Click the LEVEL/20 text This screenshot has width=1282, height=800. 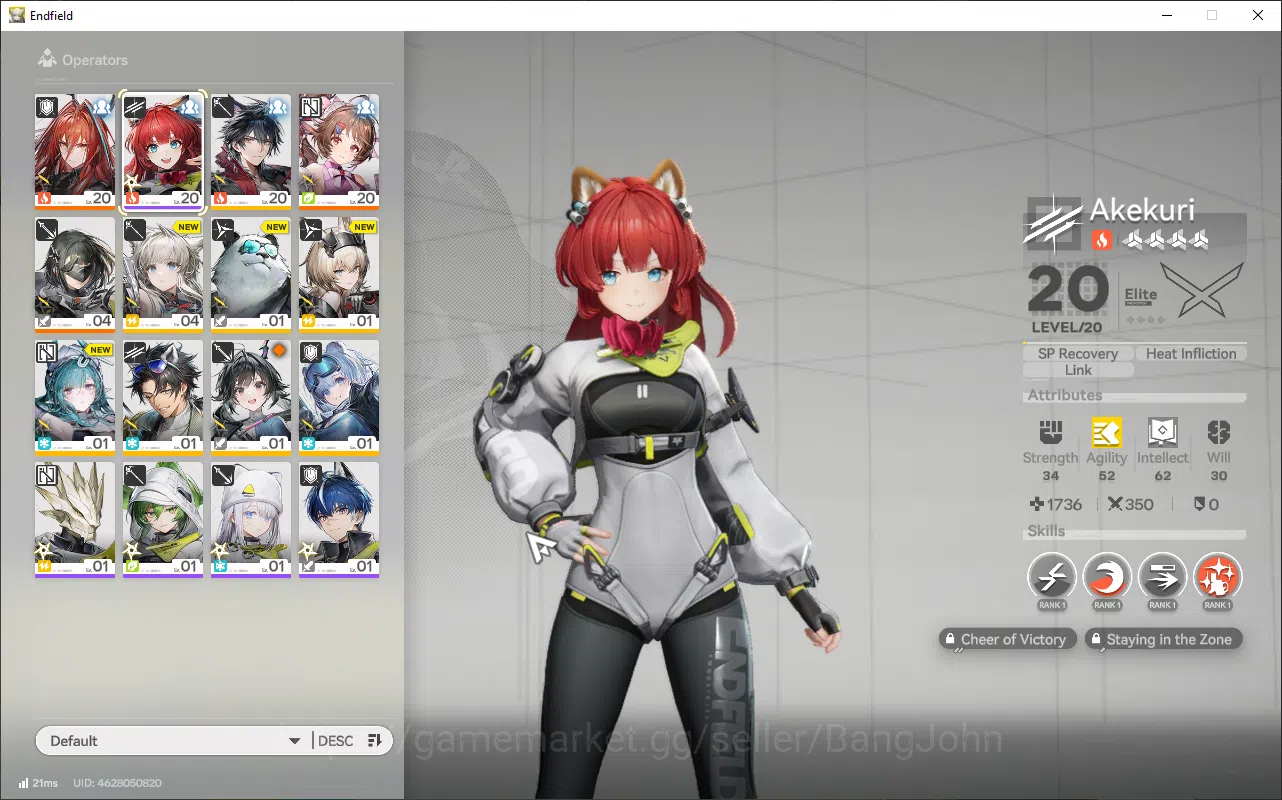point(1066,328)
